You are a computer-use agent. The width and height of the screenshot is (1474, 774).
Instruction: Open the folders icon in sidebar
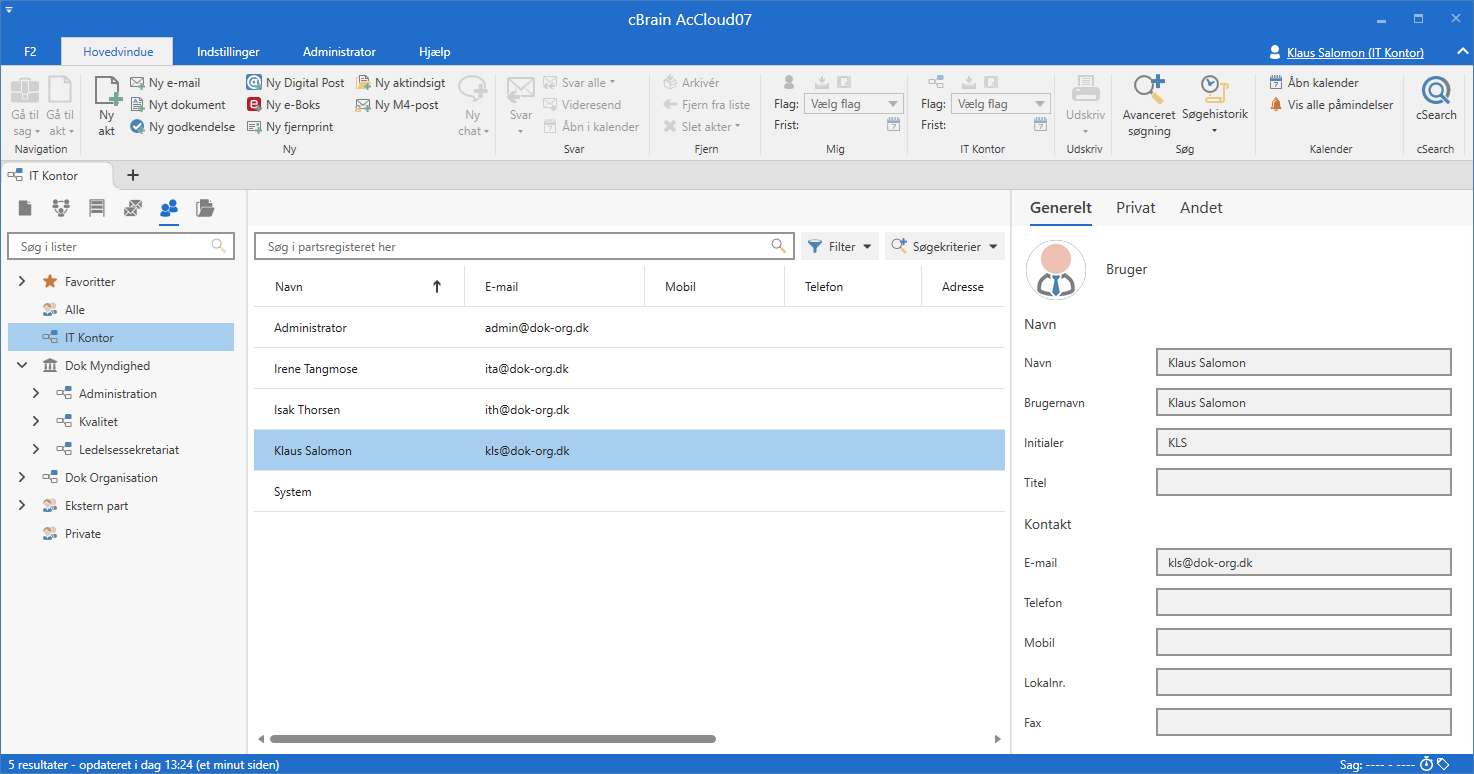(205, 208)
